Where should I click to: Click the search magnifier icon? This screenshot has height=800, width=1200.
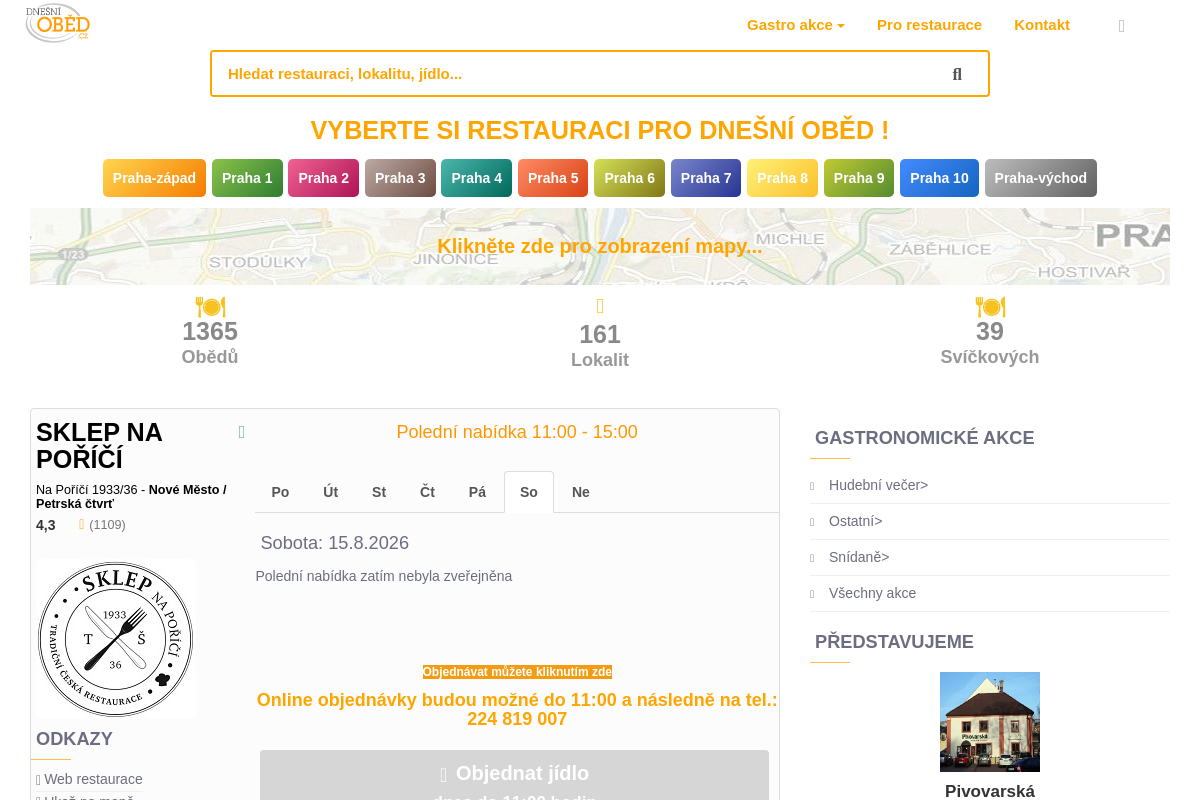(x=957, y=74)
